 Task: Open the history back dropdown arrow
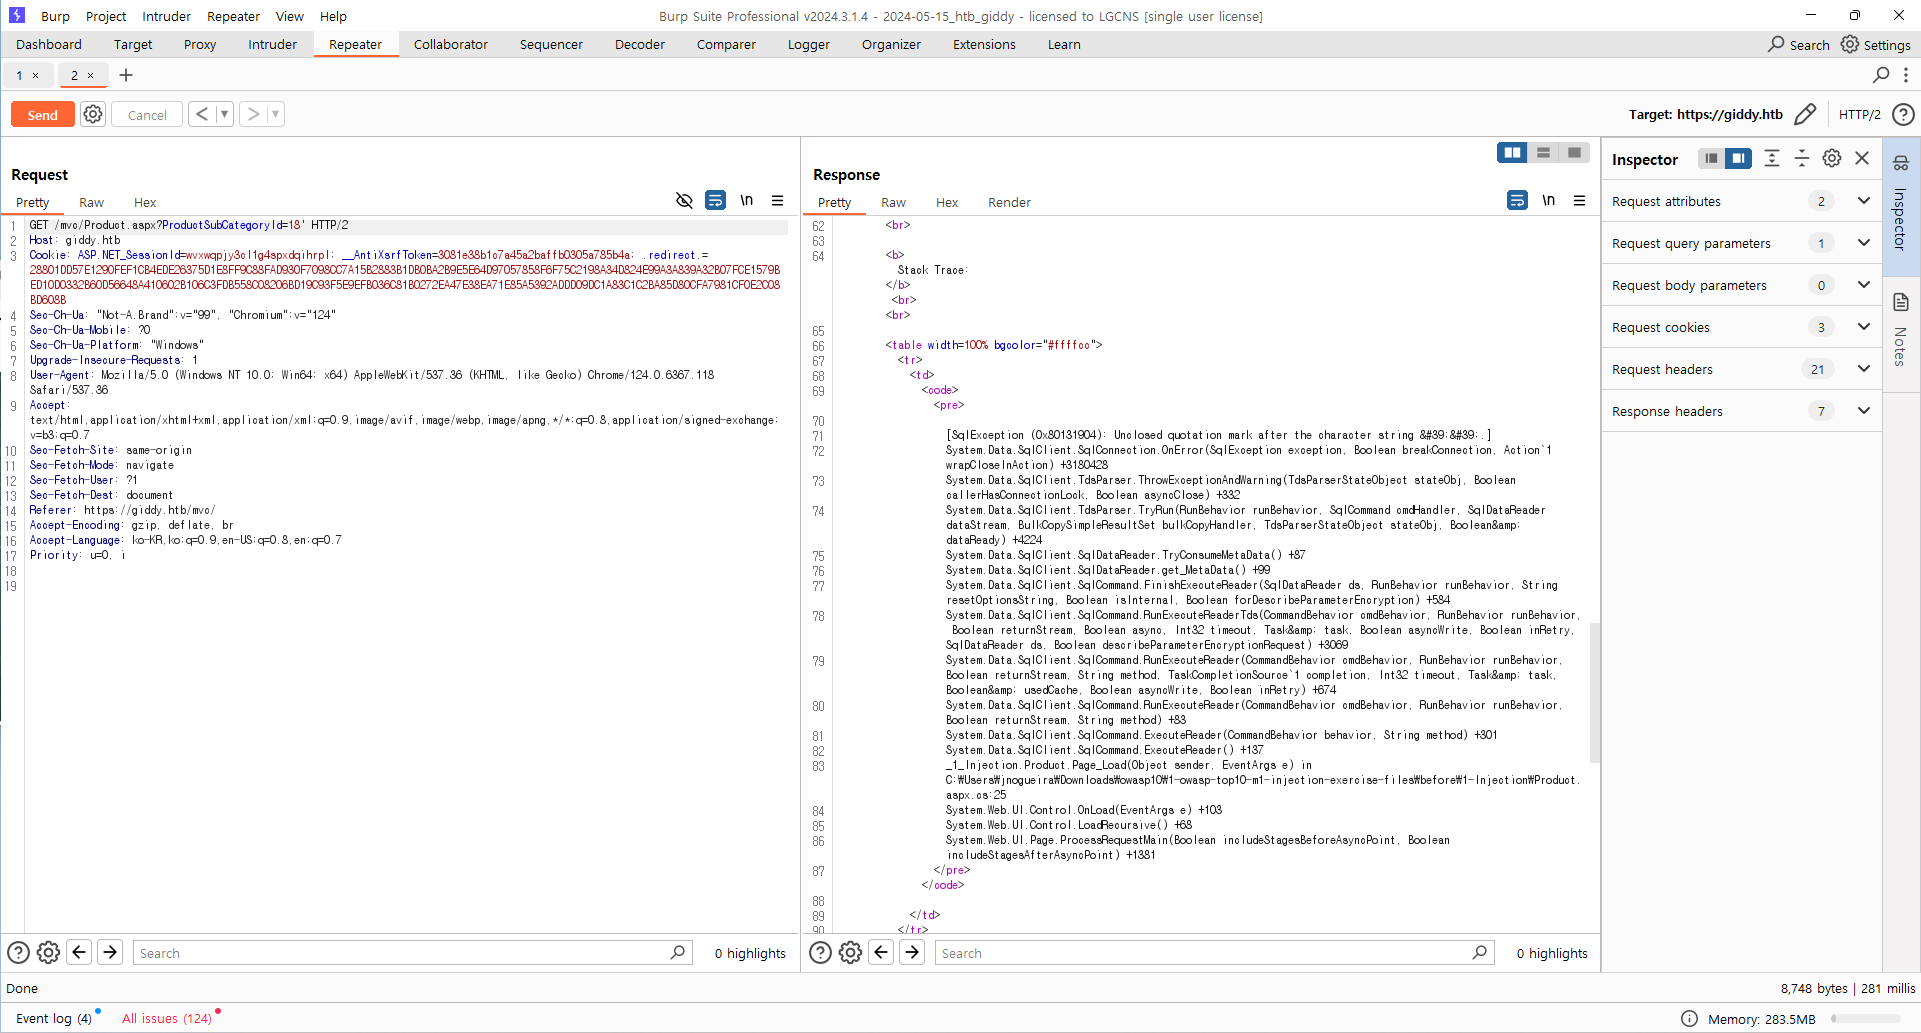pyautogui.click(x=224, y=114)
